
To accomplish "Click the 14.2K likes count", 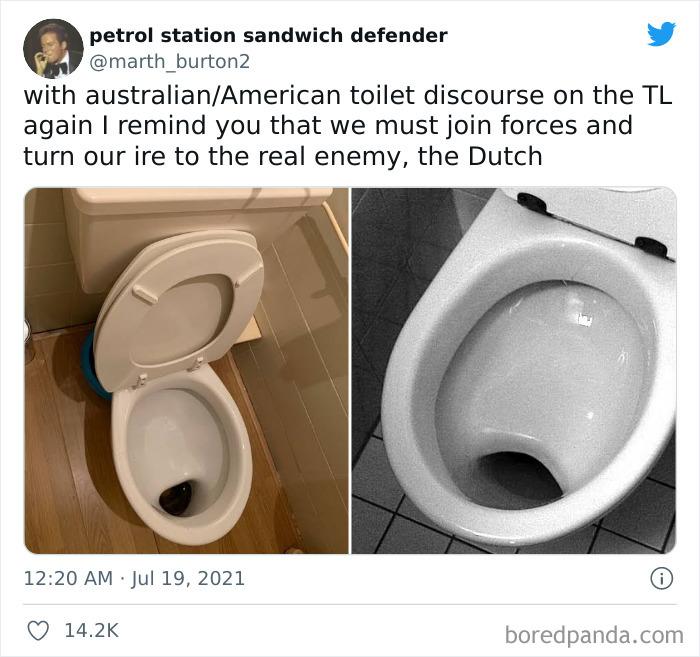I will (x=92, y=630).
